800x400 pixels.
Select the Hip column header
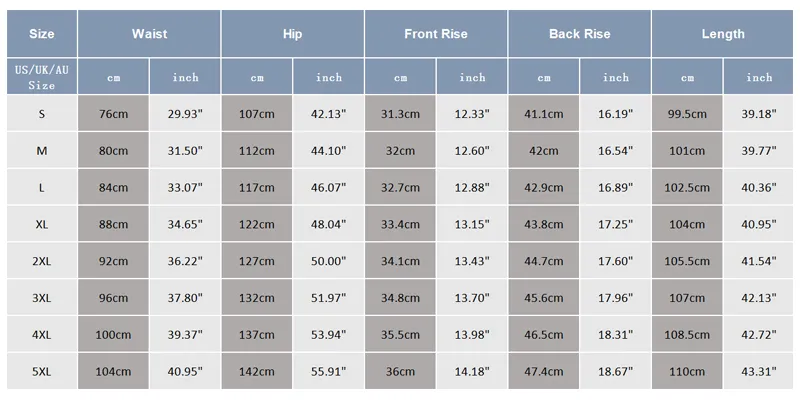[x=292, y=34]
